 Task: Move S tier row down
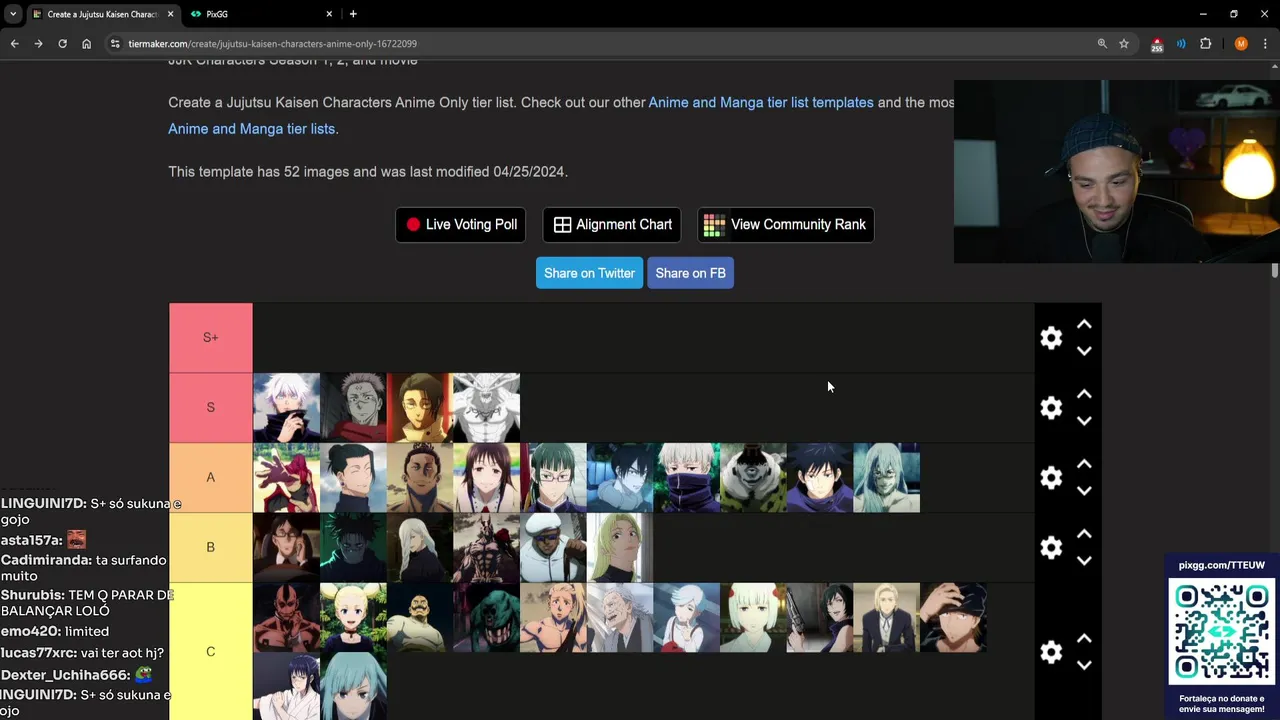1084,421
